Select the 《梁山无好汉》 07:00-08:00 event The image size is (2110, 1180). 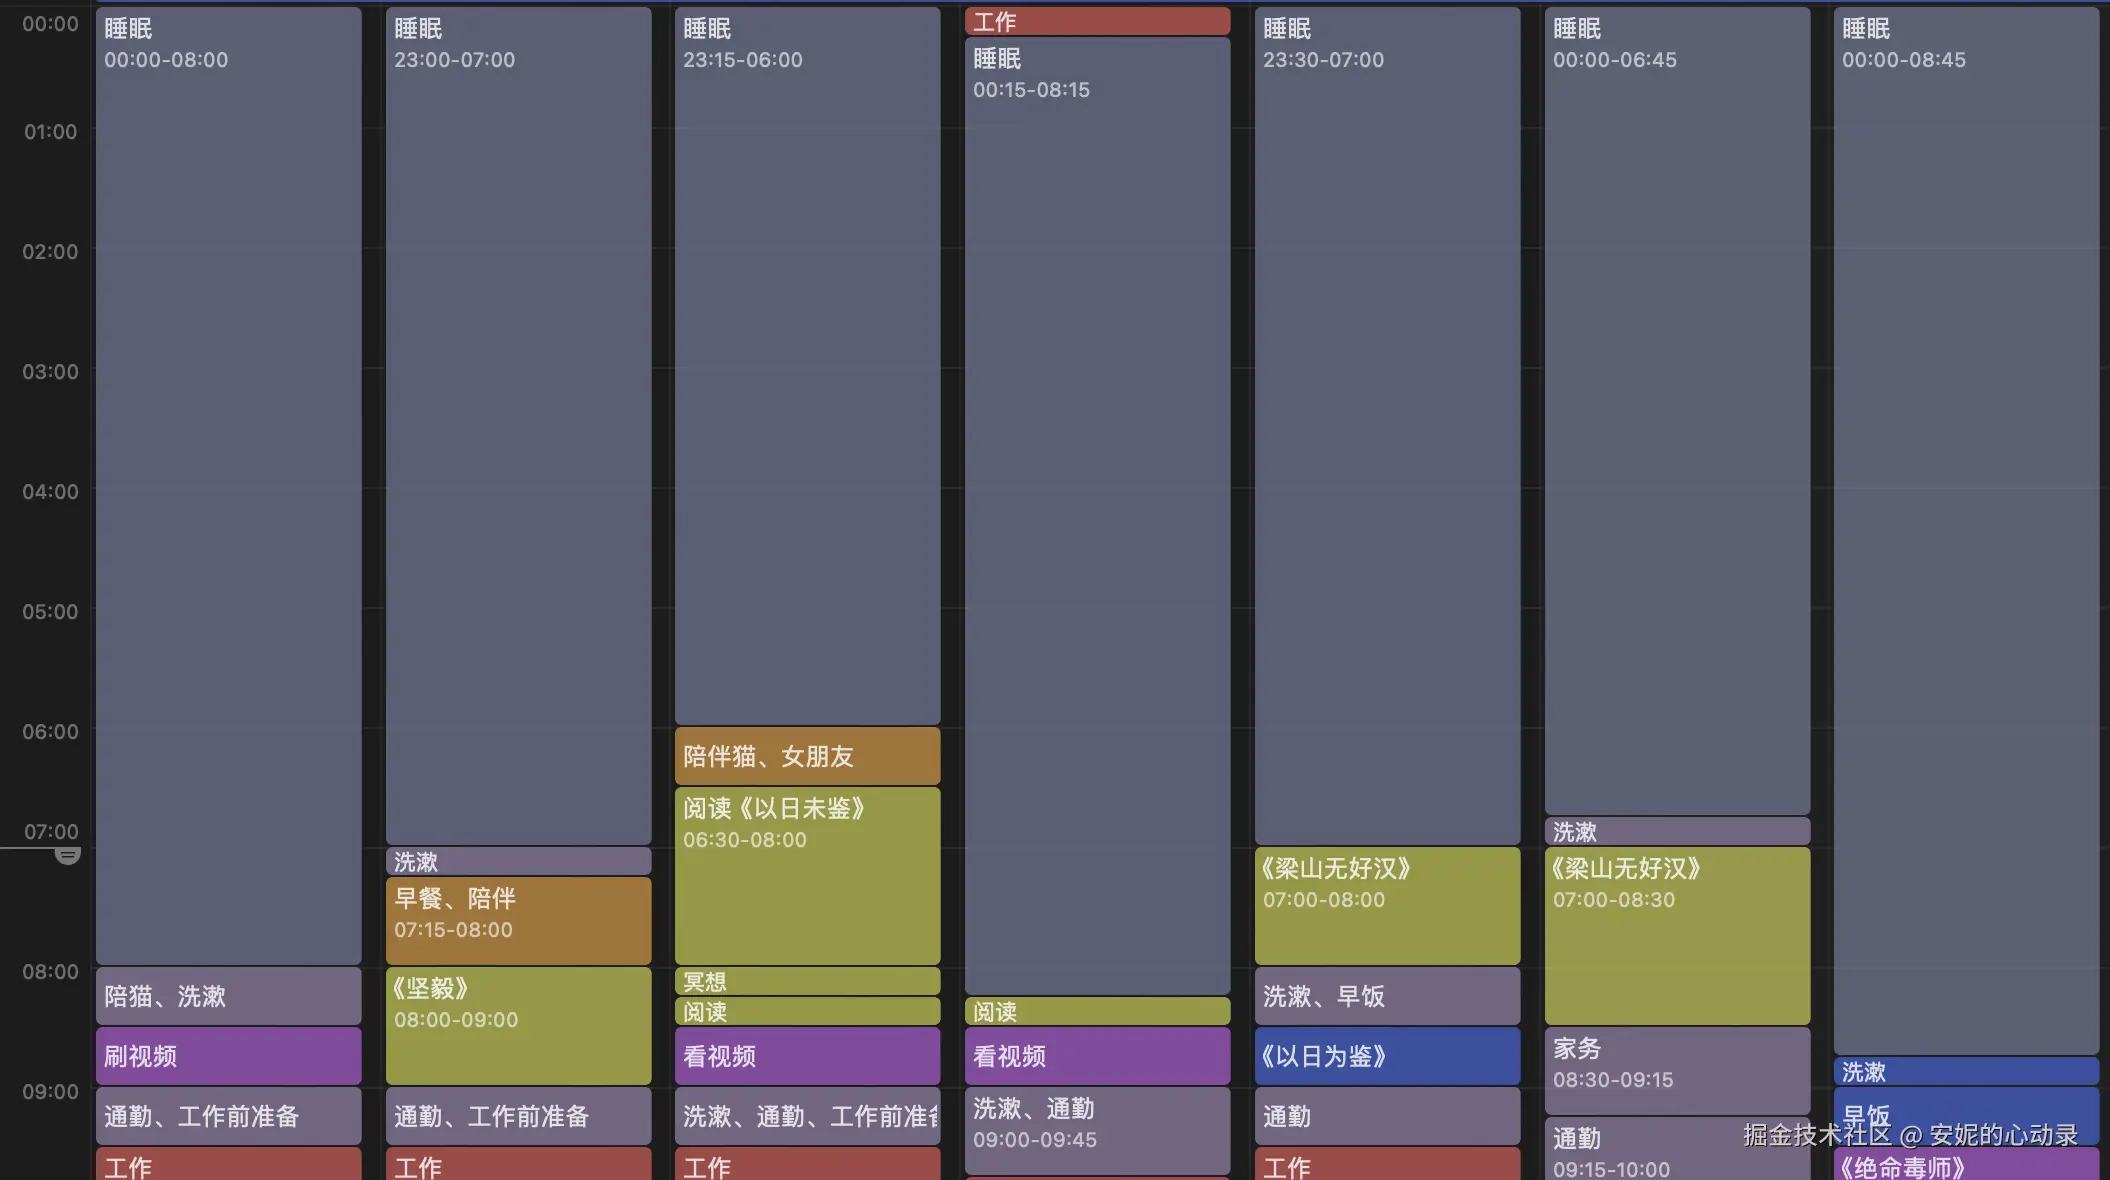click(x=1387, y=905)
